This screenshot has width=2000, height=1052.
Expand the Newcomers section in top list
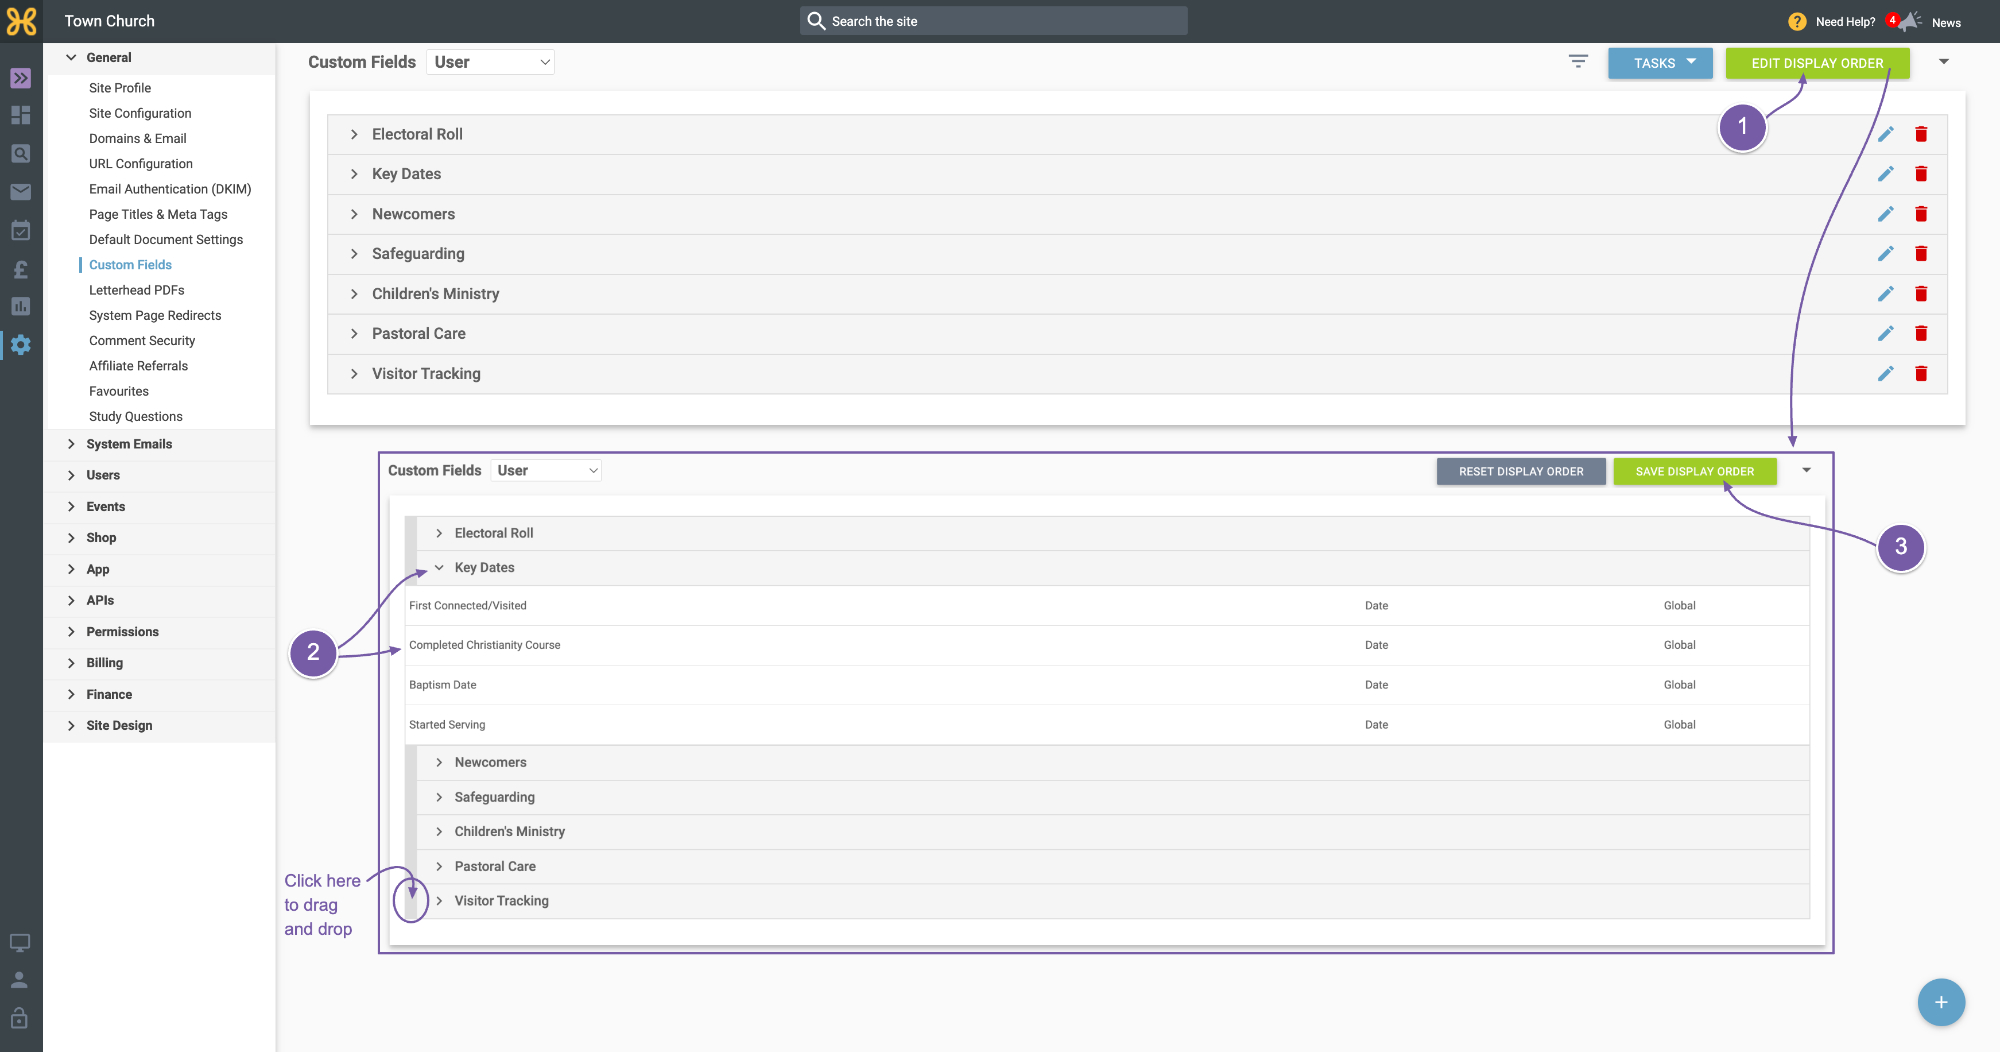354,214
